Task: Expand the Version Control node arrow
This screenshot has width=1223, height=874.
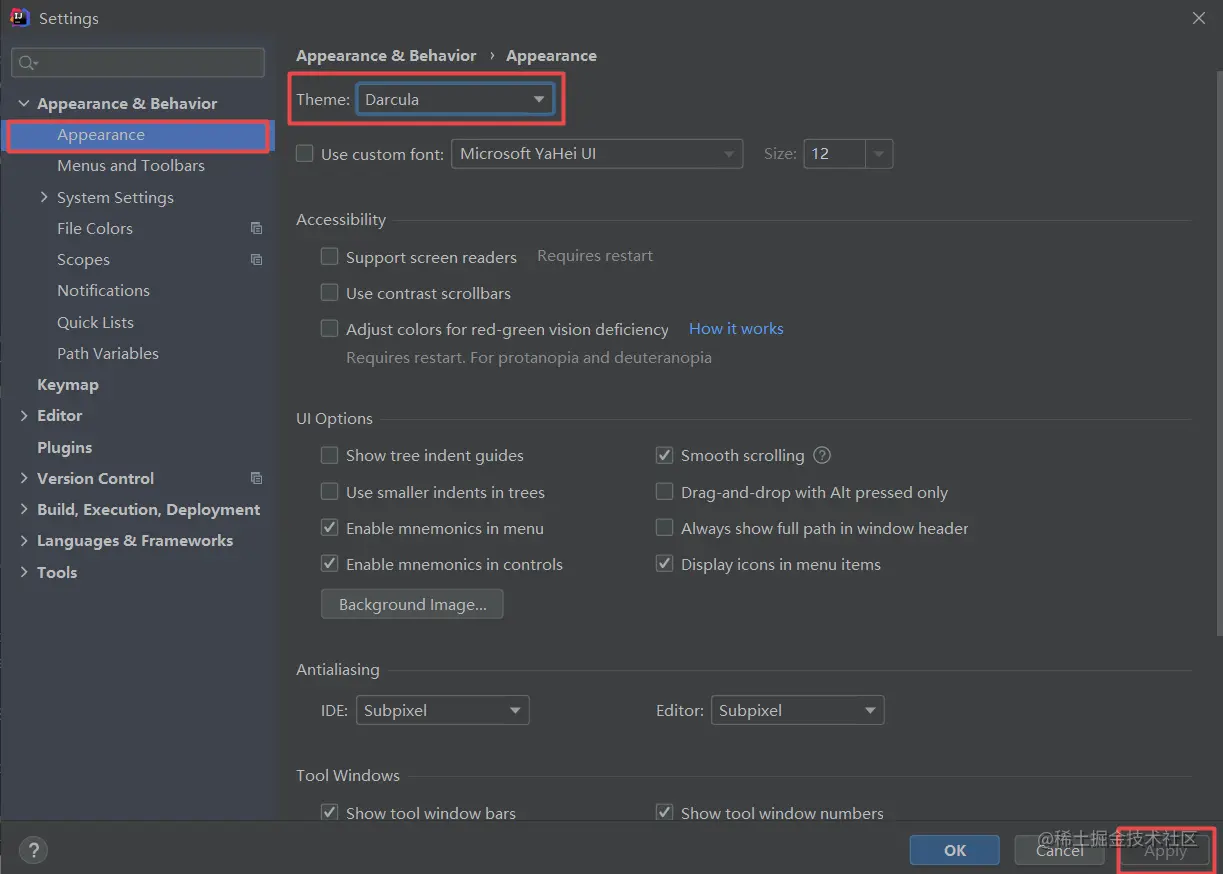Action: [x=24, y=478]
